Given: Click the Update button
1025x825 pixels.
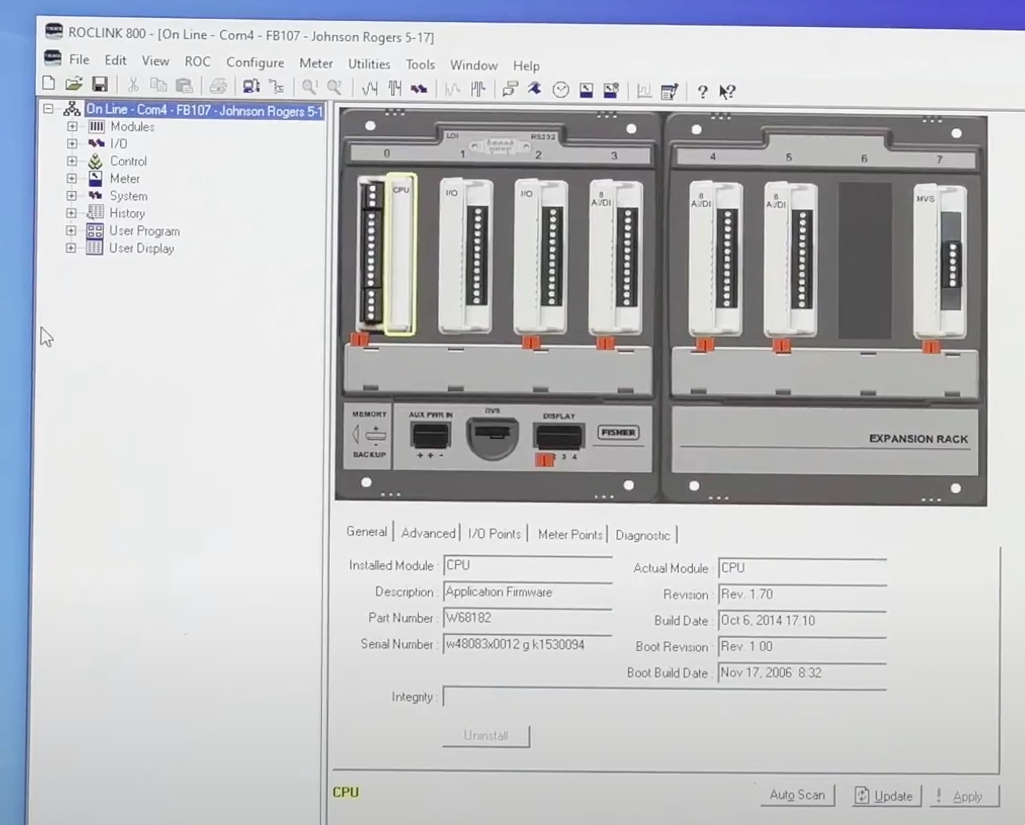Looking at the screenshot, I should point(885,796).
